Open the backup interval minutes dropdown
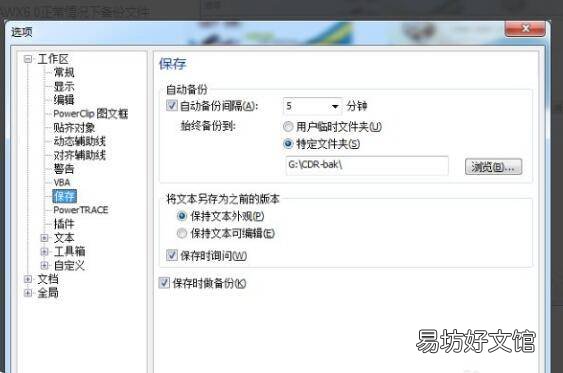The image size is (563, 373). tap(335, 106)
